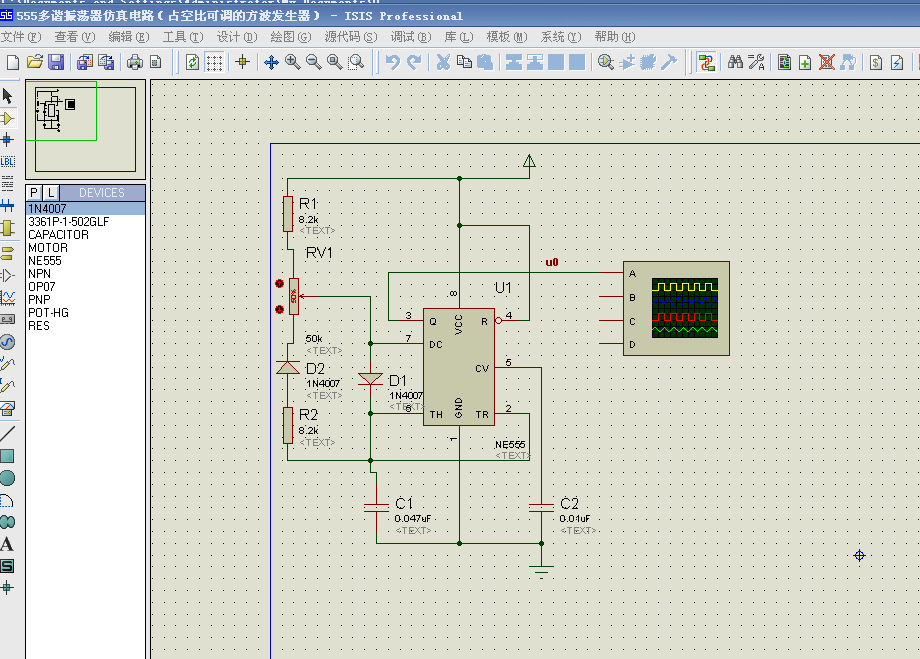
Task: Select 1N4007 in the devices list
Action: (x=86, y=208)
